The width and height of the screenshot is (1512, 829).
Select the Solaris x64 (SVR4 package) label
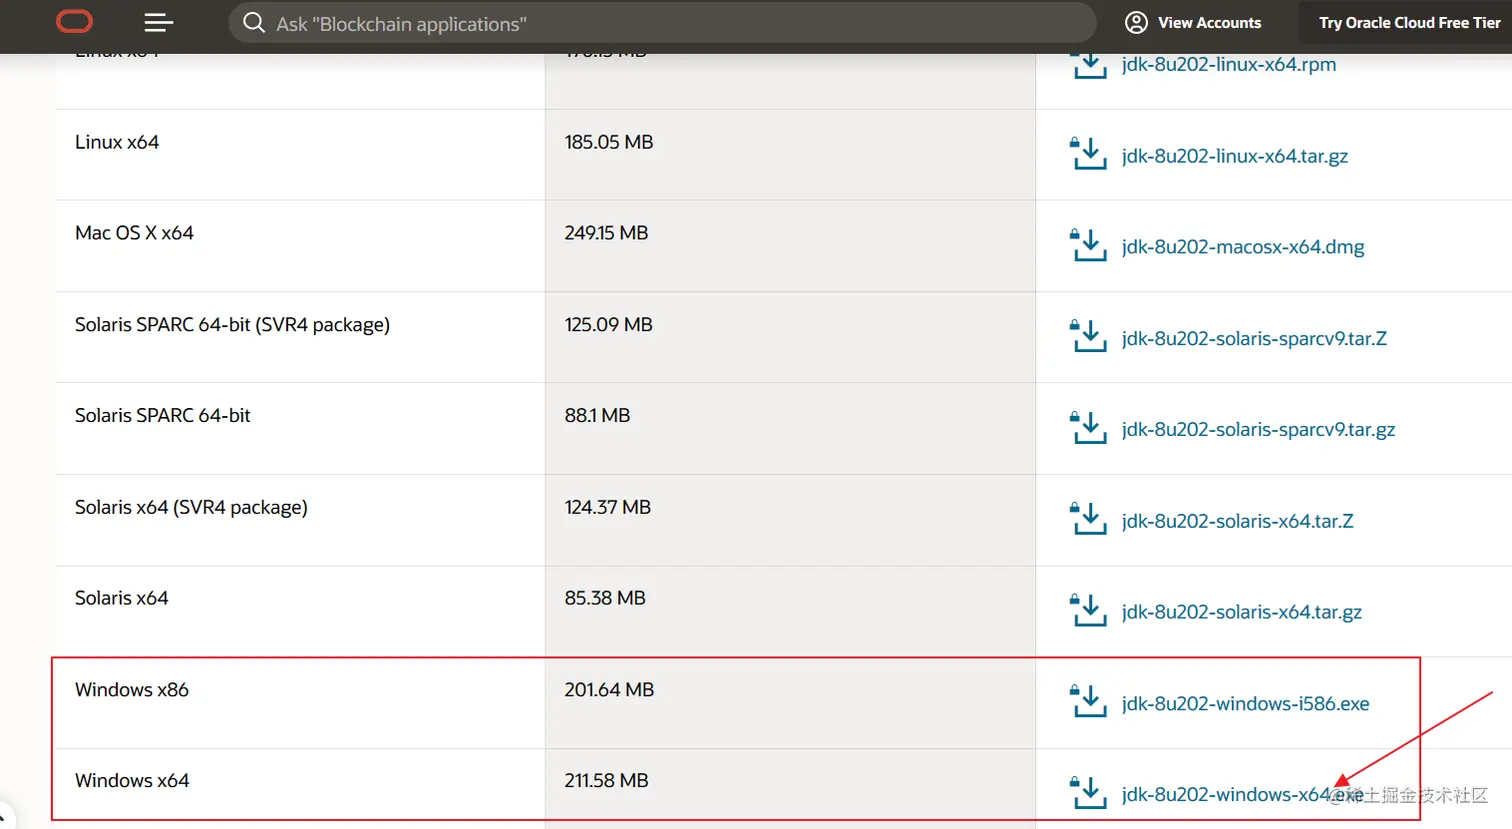[191, 507]
